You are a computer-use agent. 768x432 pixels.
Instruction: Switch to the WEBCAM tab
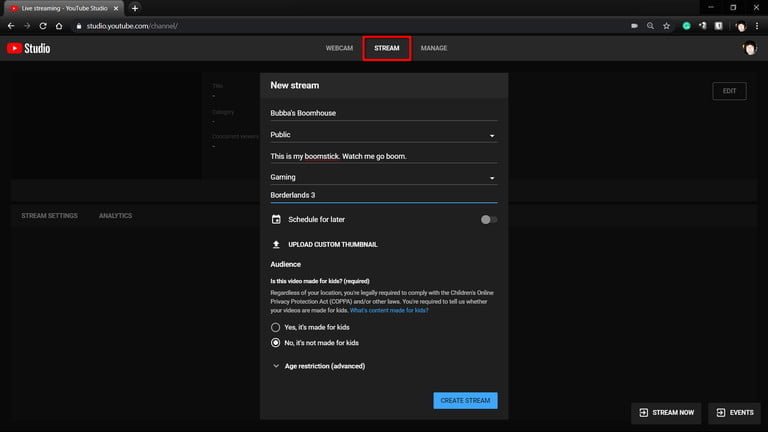(x=339, y=48)
